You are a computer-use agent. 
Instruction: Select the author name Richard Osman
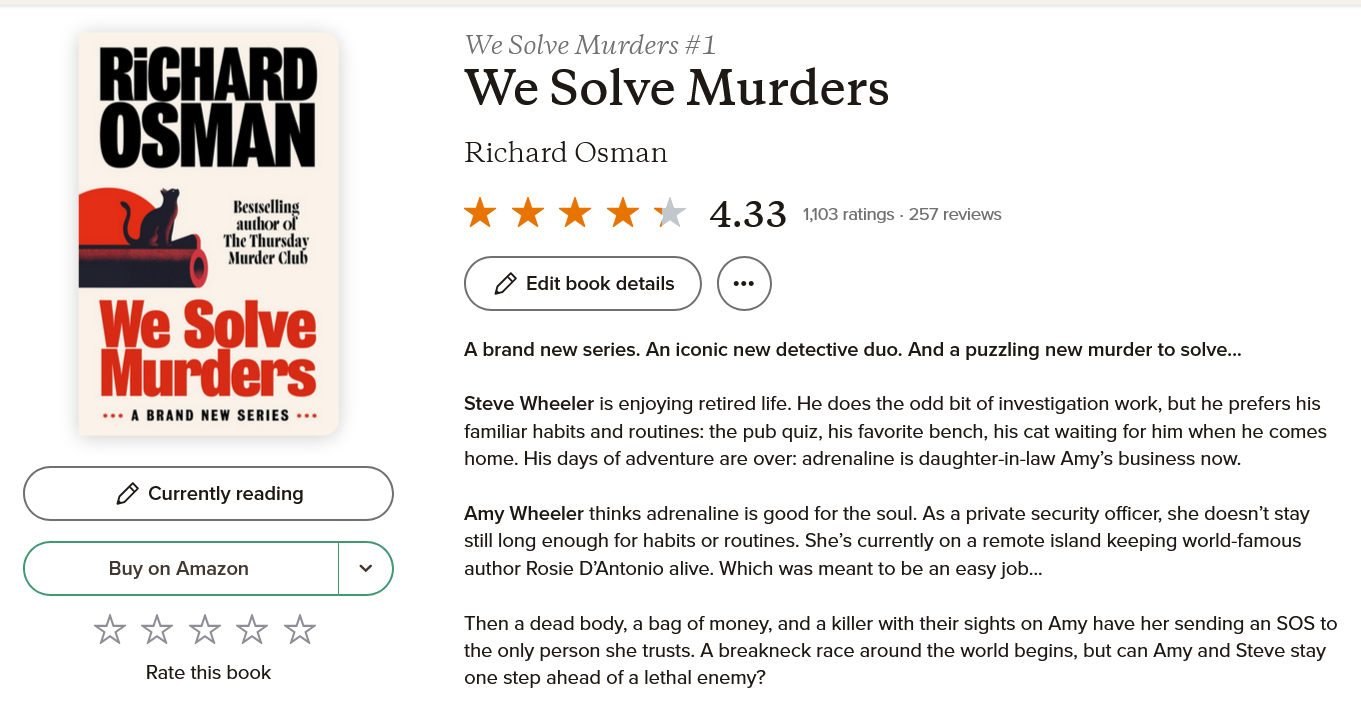click(565, 152)
